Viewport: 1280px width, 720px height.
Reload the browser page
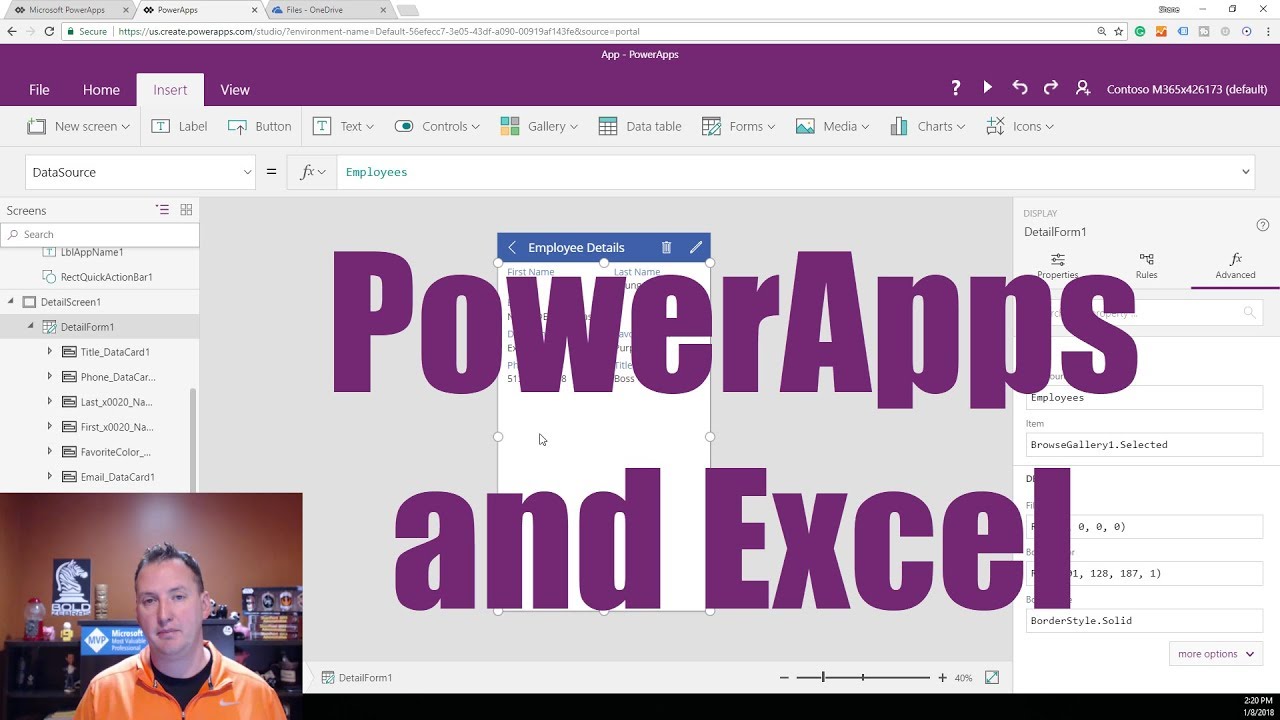point(51,31)
